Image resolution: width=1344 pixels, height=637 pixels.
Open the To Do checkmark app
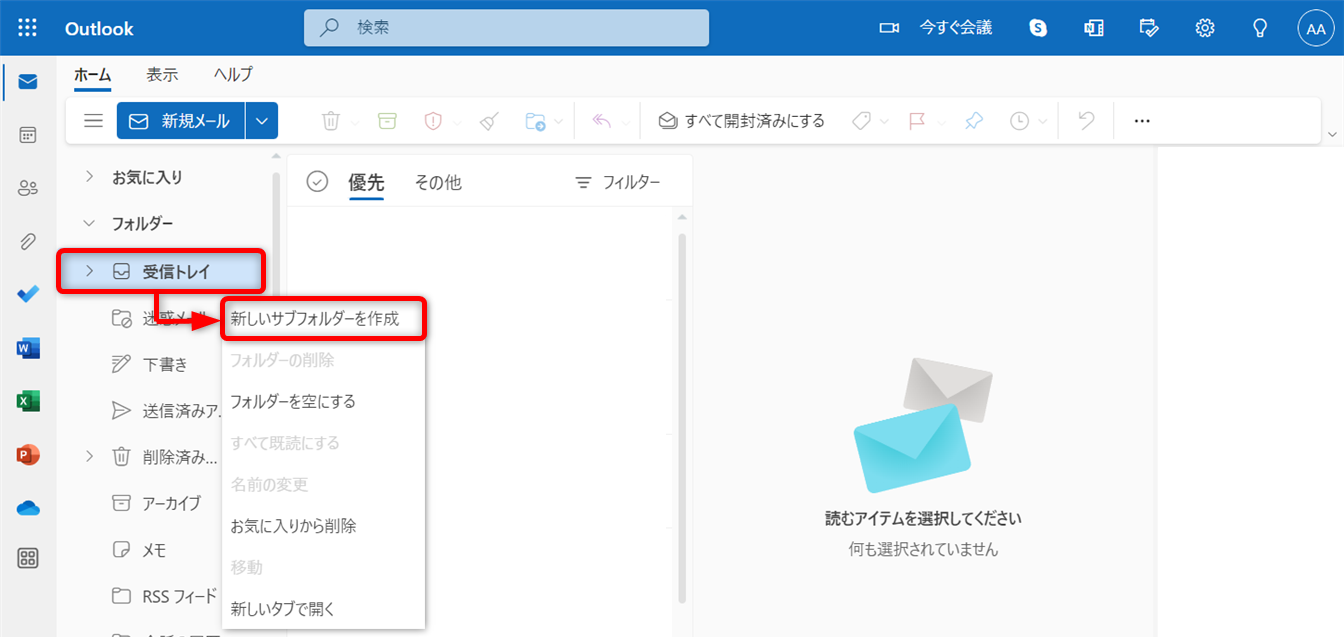point(28,295)
